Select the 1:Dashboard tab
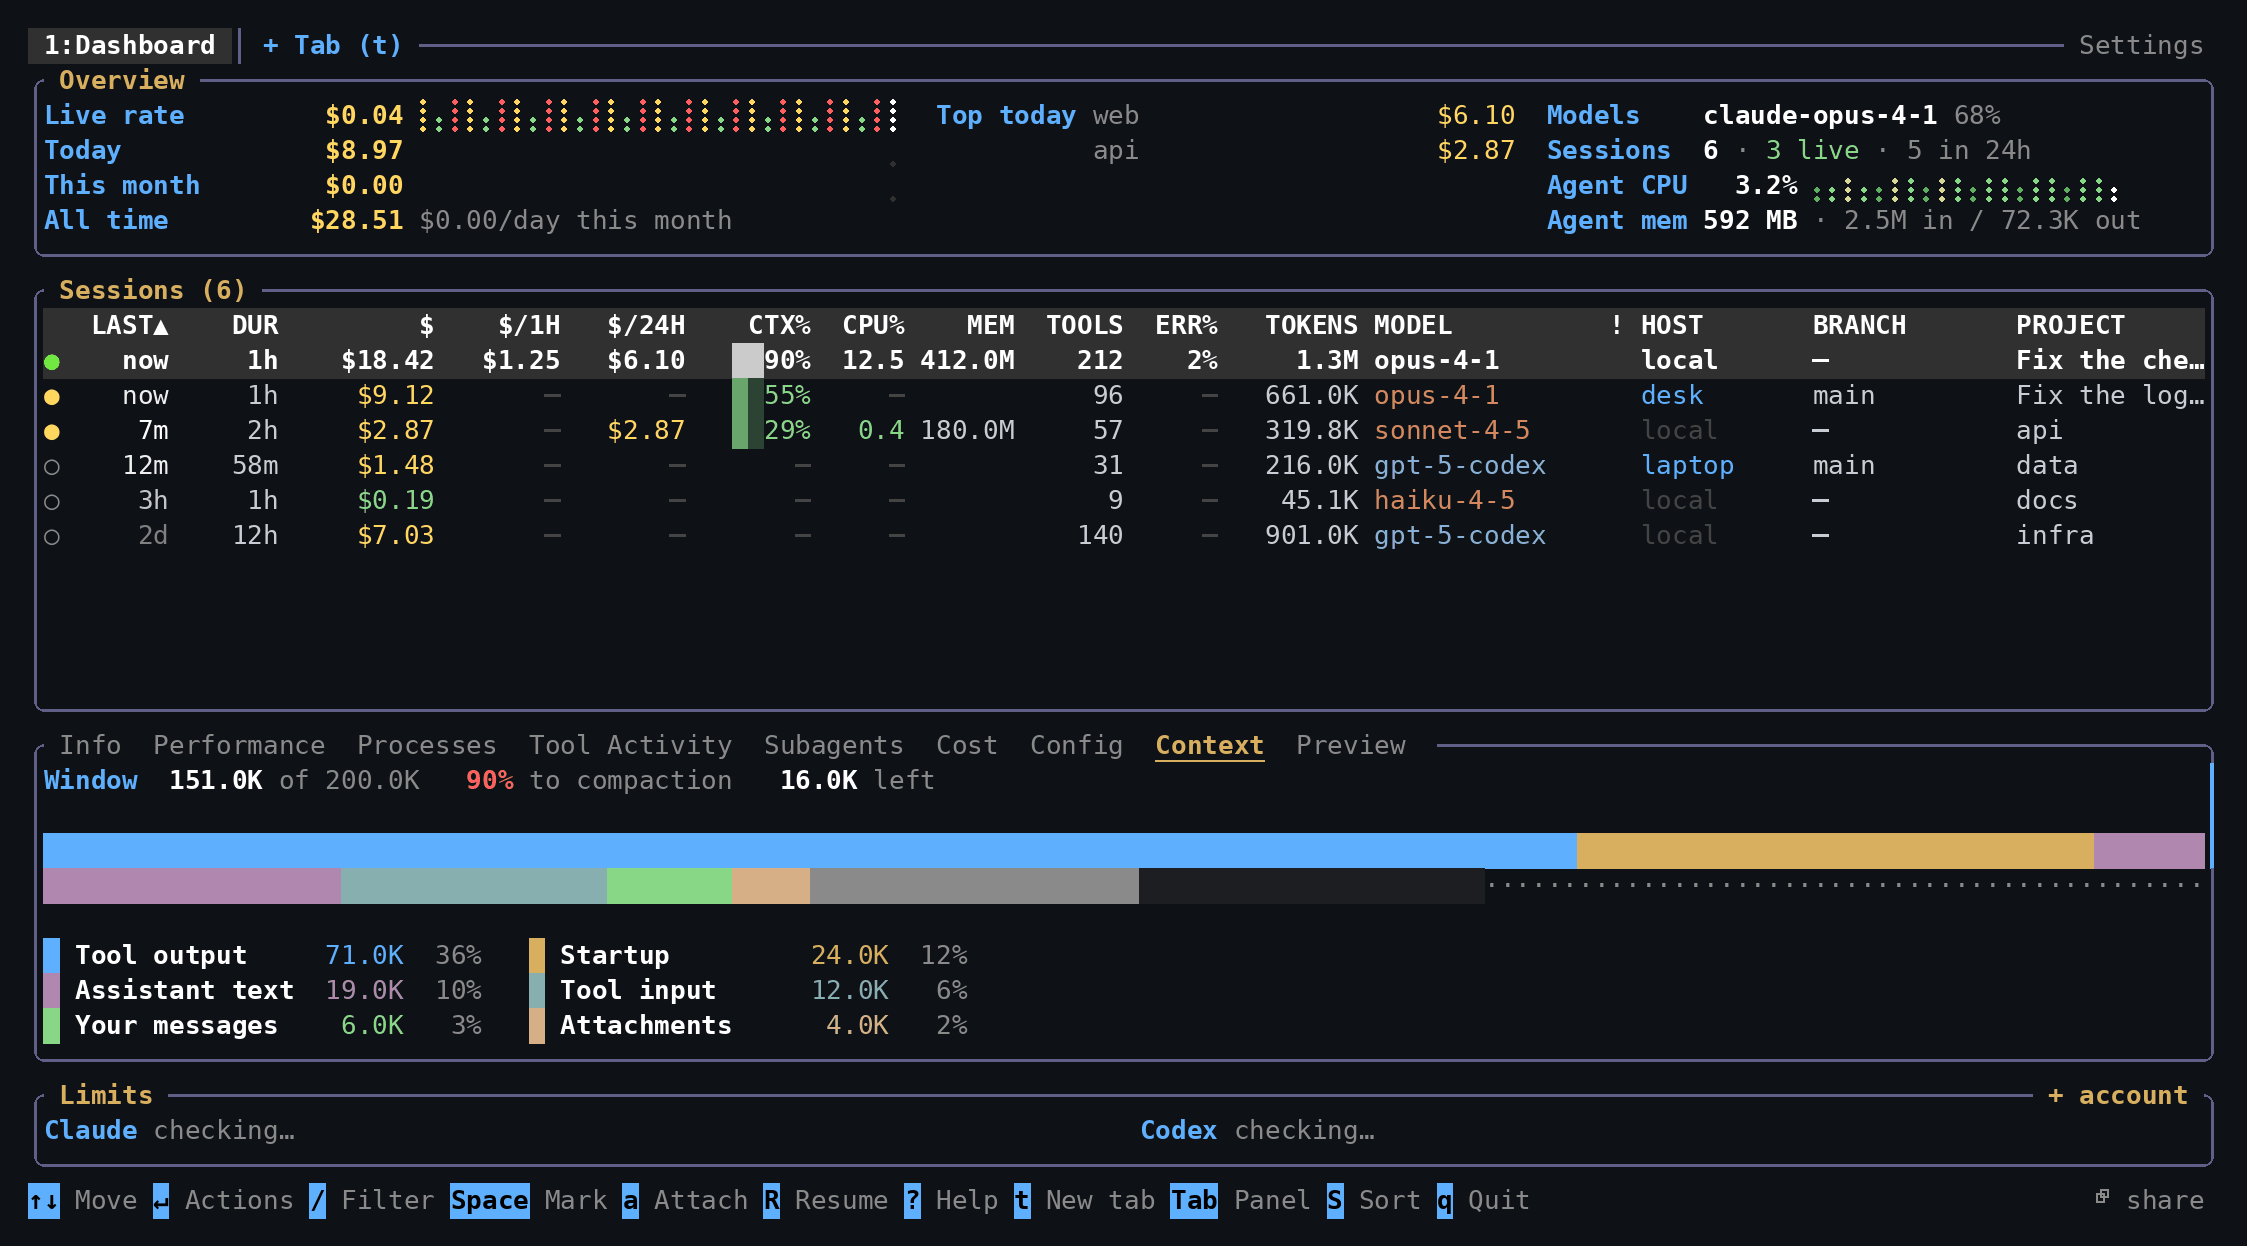This screenshot has width=2247, height=1246. pyautogui.click(x=130, y=46)
